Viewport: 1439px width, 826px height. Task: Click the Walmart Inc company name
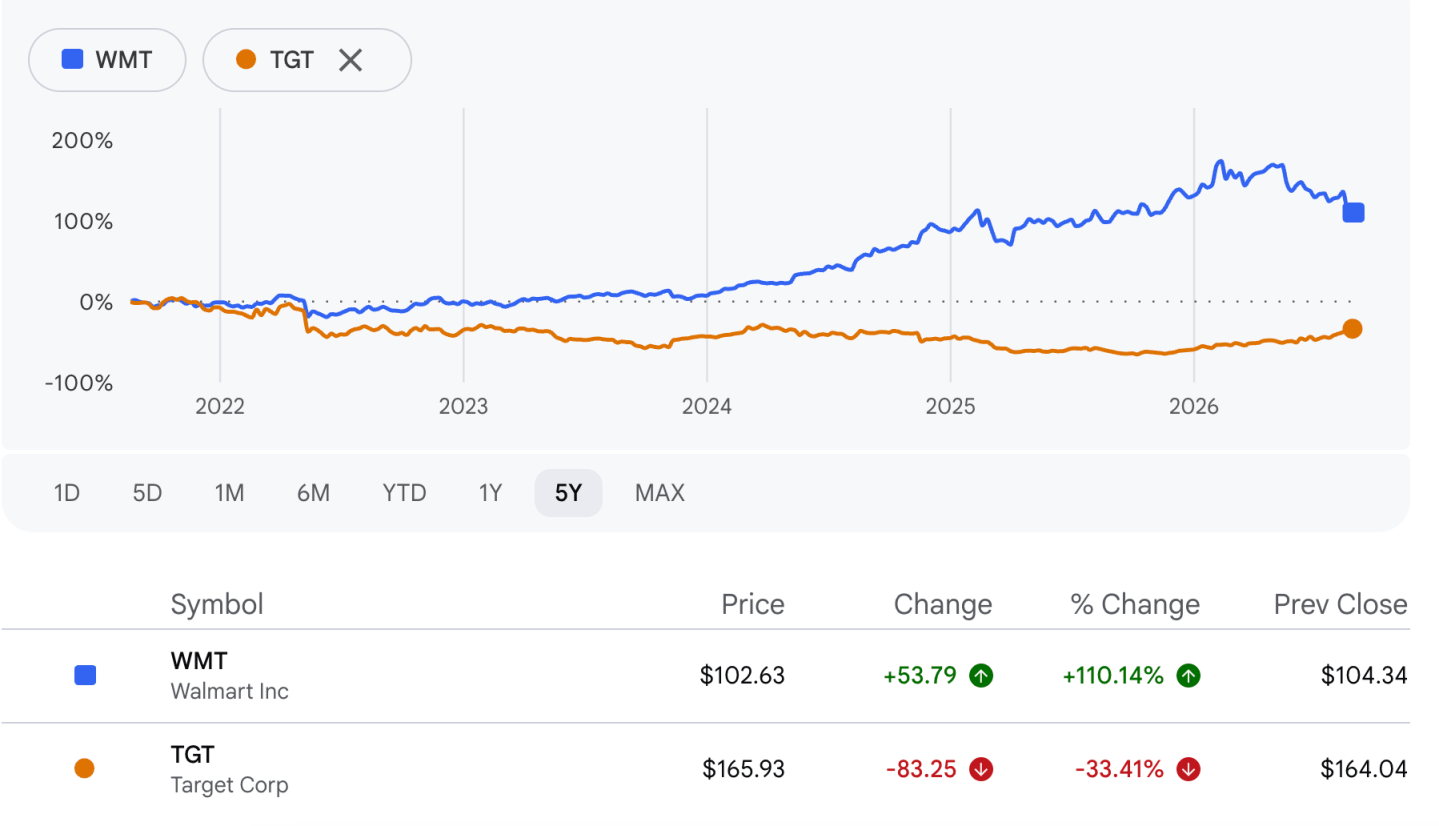[229, 691]
